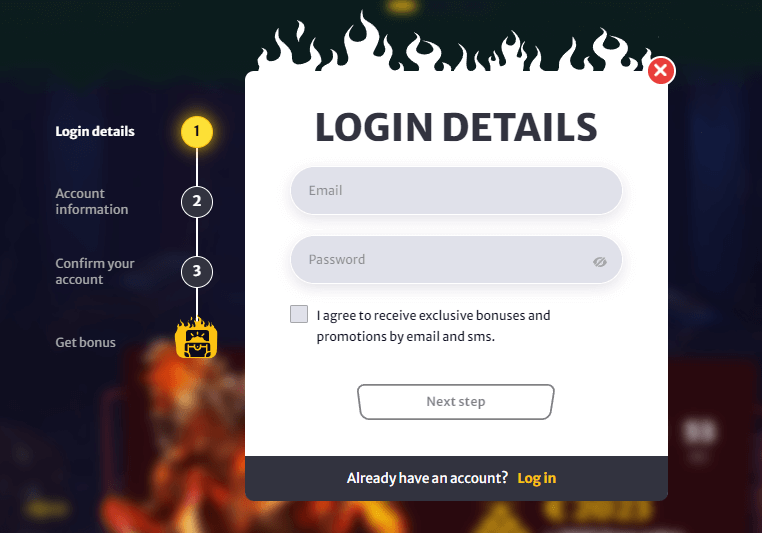Click the LOGIN DETAILS heading
The width and height of the screenshot is (762, 533).
pos(456,127)
